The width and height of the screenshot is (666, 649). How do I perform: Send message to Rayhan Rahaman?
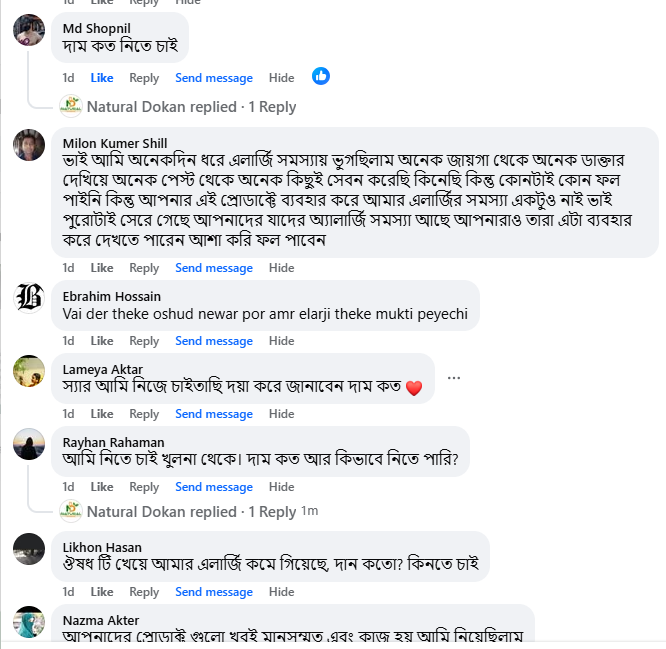pyautogui.click(x=214, y=487)
